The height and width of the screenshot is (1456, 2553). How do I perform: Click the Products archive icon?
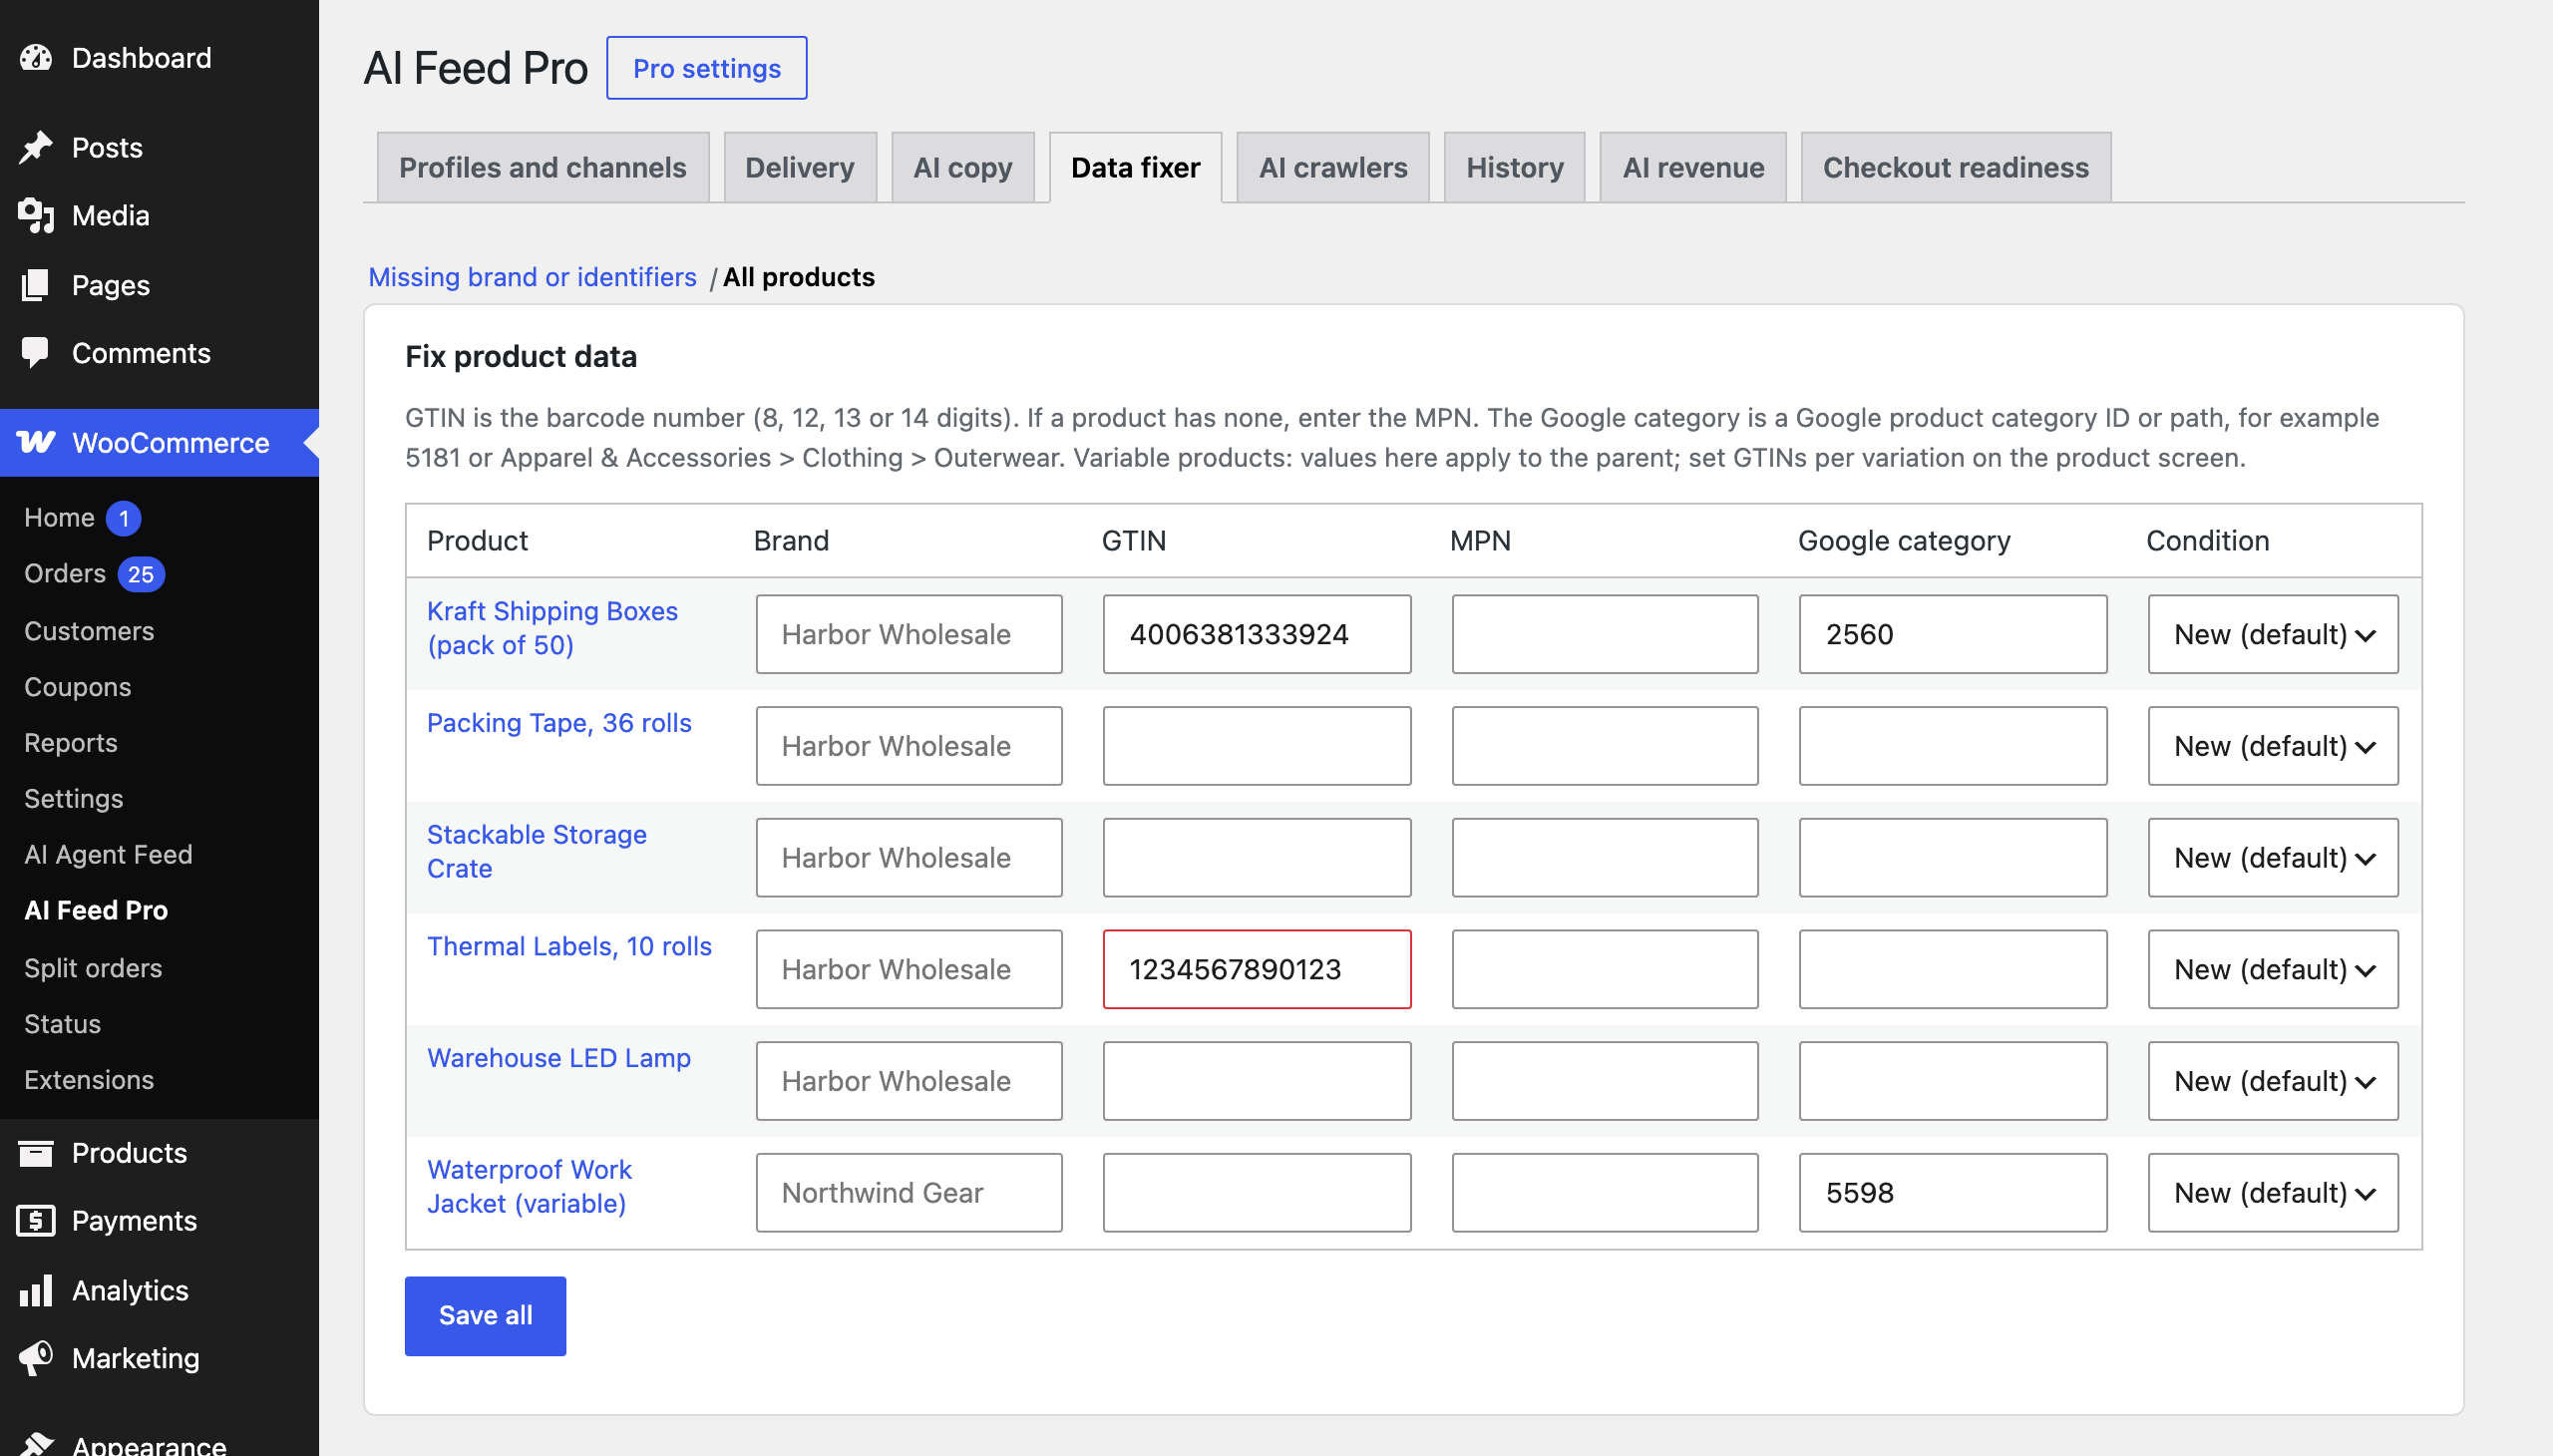pyautogui.click(x=36, y=1153)
